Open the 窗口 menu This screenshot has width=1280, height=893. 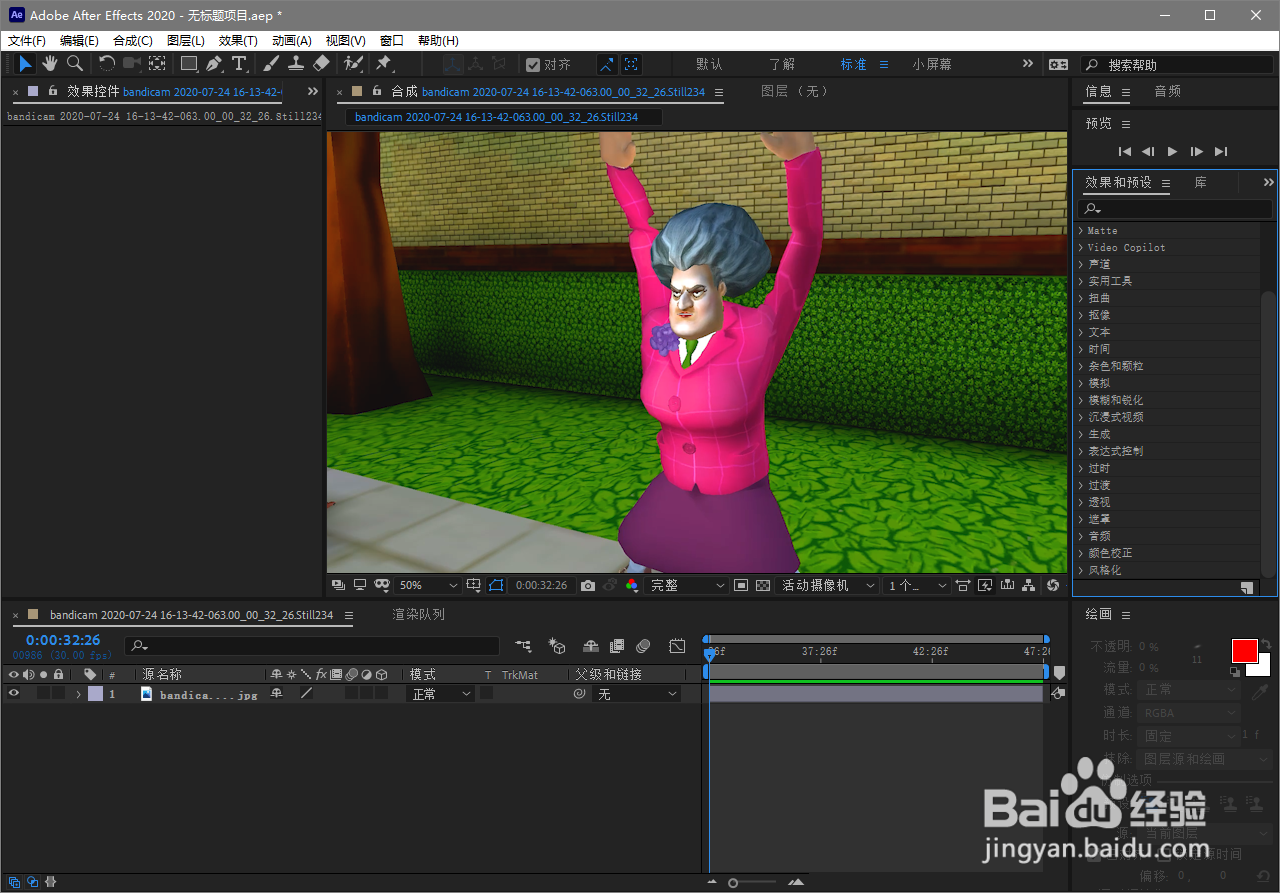[x=392, y=41]
